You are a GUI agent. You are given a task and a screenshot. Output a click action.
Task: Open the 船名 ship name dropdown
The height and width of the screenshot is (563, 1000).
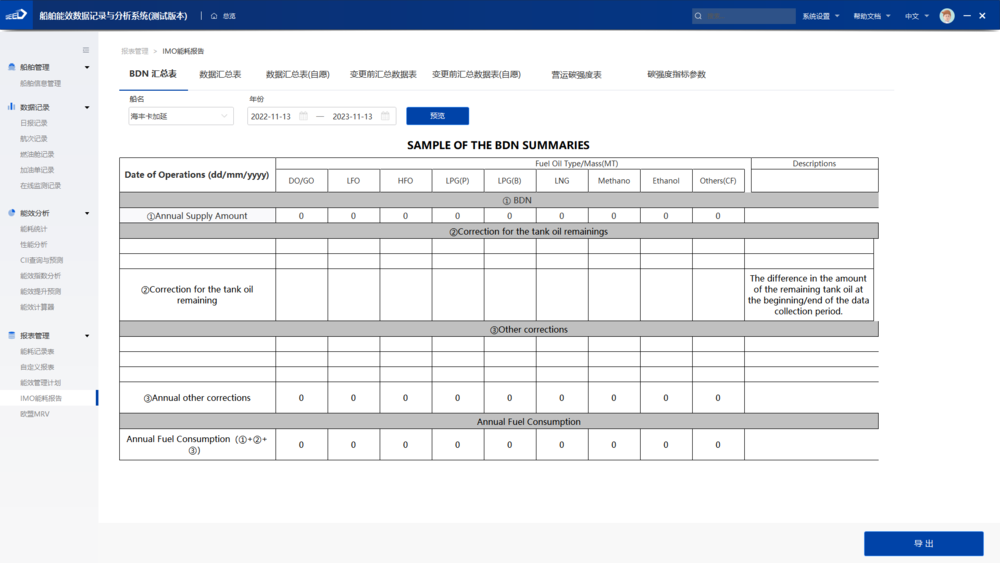click(x=181, y=116)
